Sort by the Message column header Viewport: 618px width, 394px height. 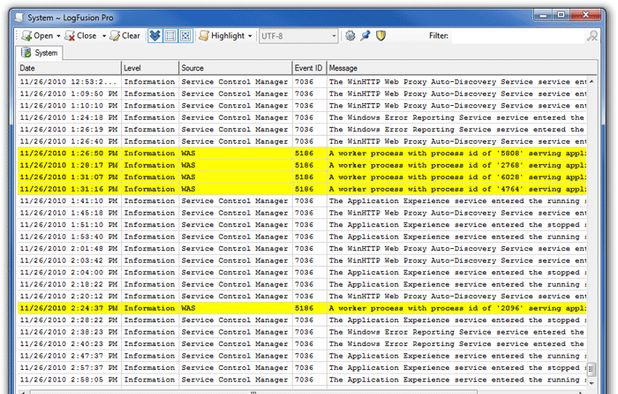tap(462, 68)
